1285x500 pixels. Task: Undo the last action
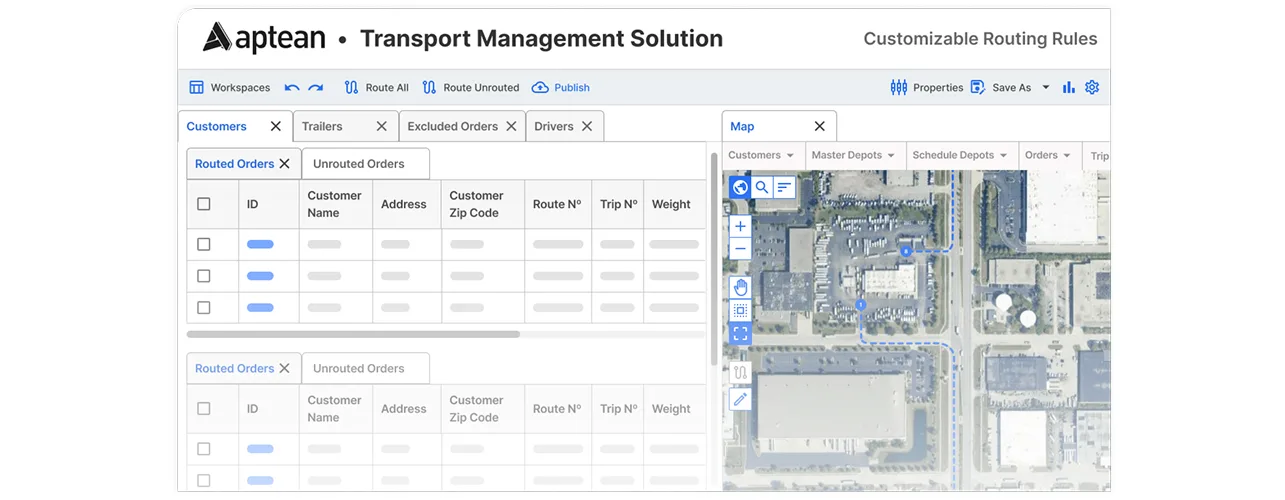click(292, 88)
